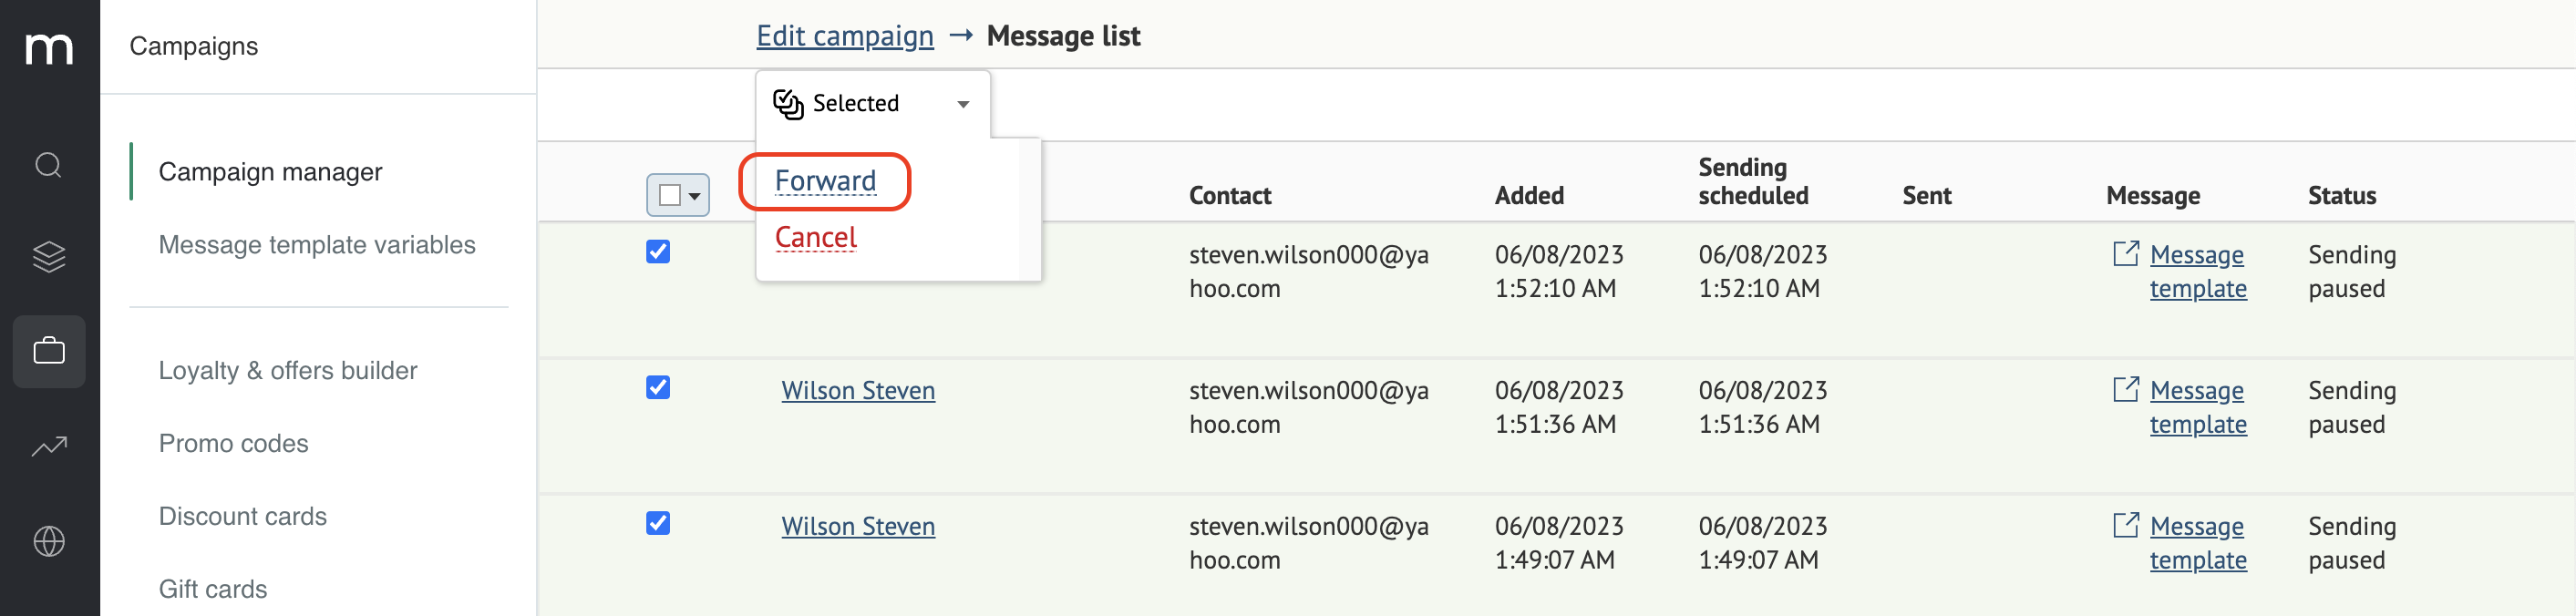2576x616 pixels.
Task: Navigate to Loyalty & offers builder
Action: pos(288,371)
